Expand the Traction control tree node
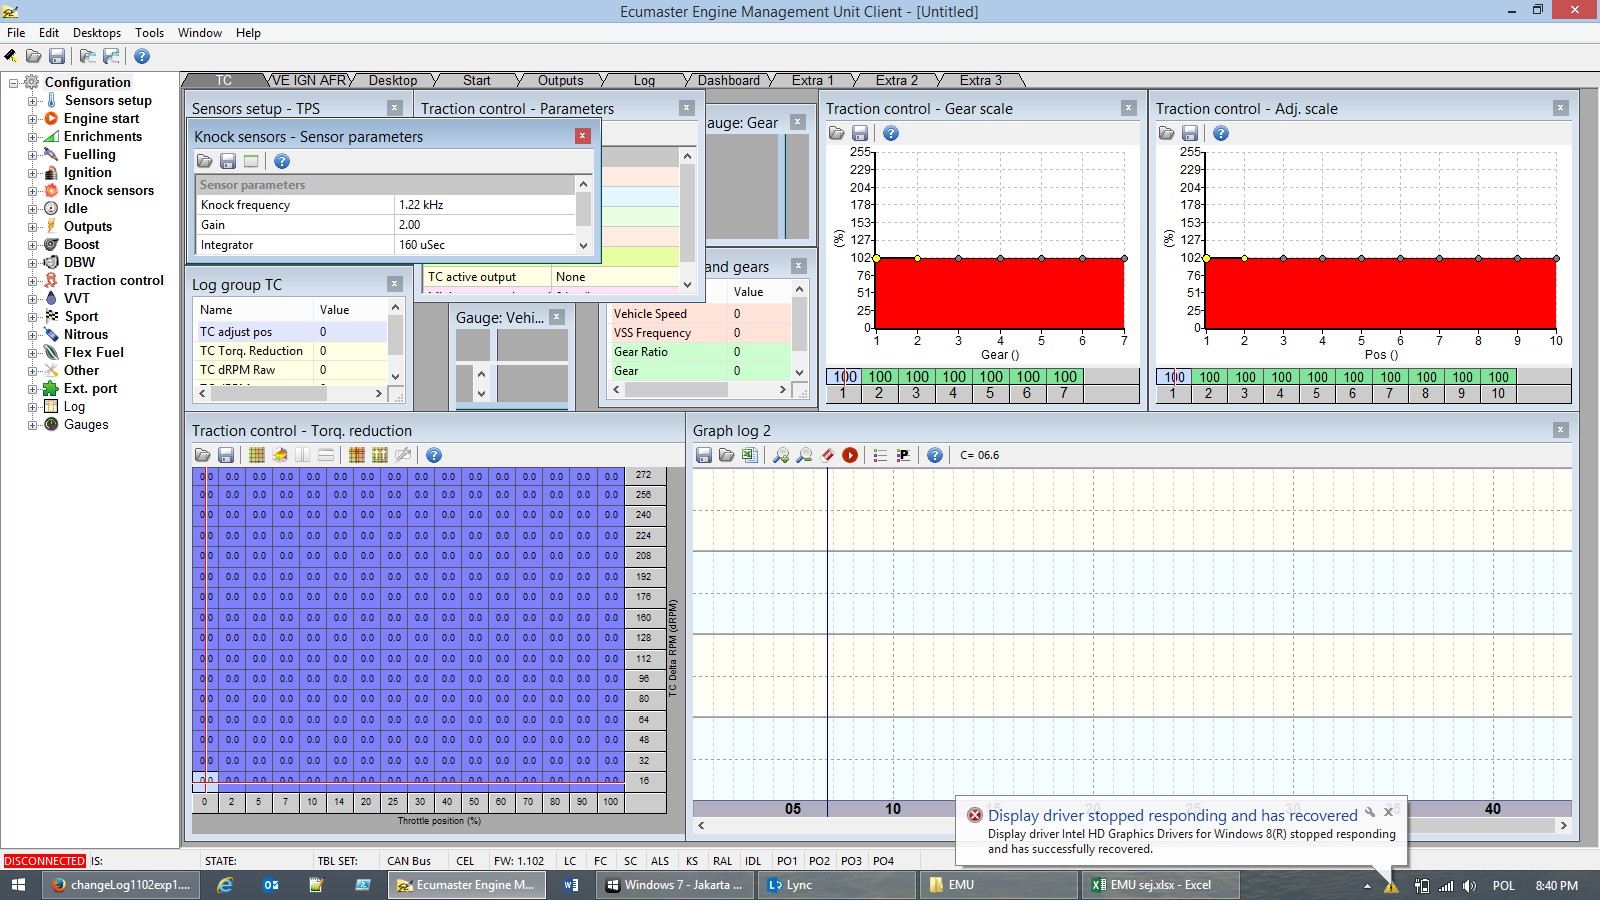Screen dimensions: 1600x900 [x=32, y=281]
